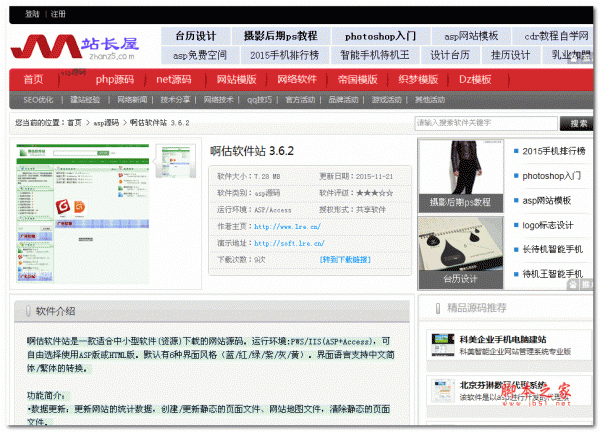The height and width of the screenshot is (432, 600).
Task: Click the software rating stars
Action: pyautogui.click(x=375, y=193)
